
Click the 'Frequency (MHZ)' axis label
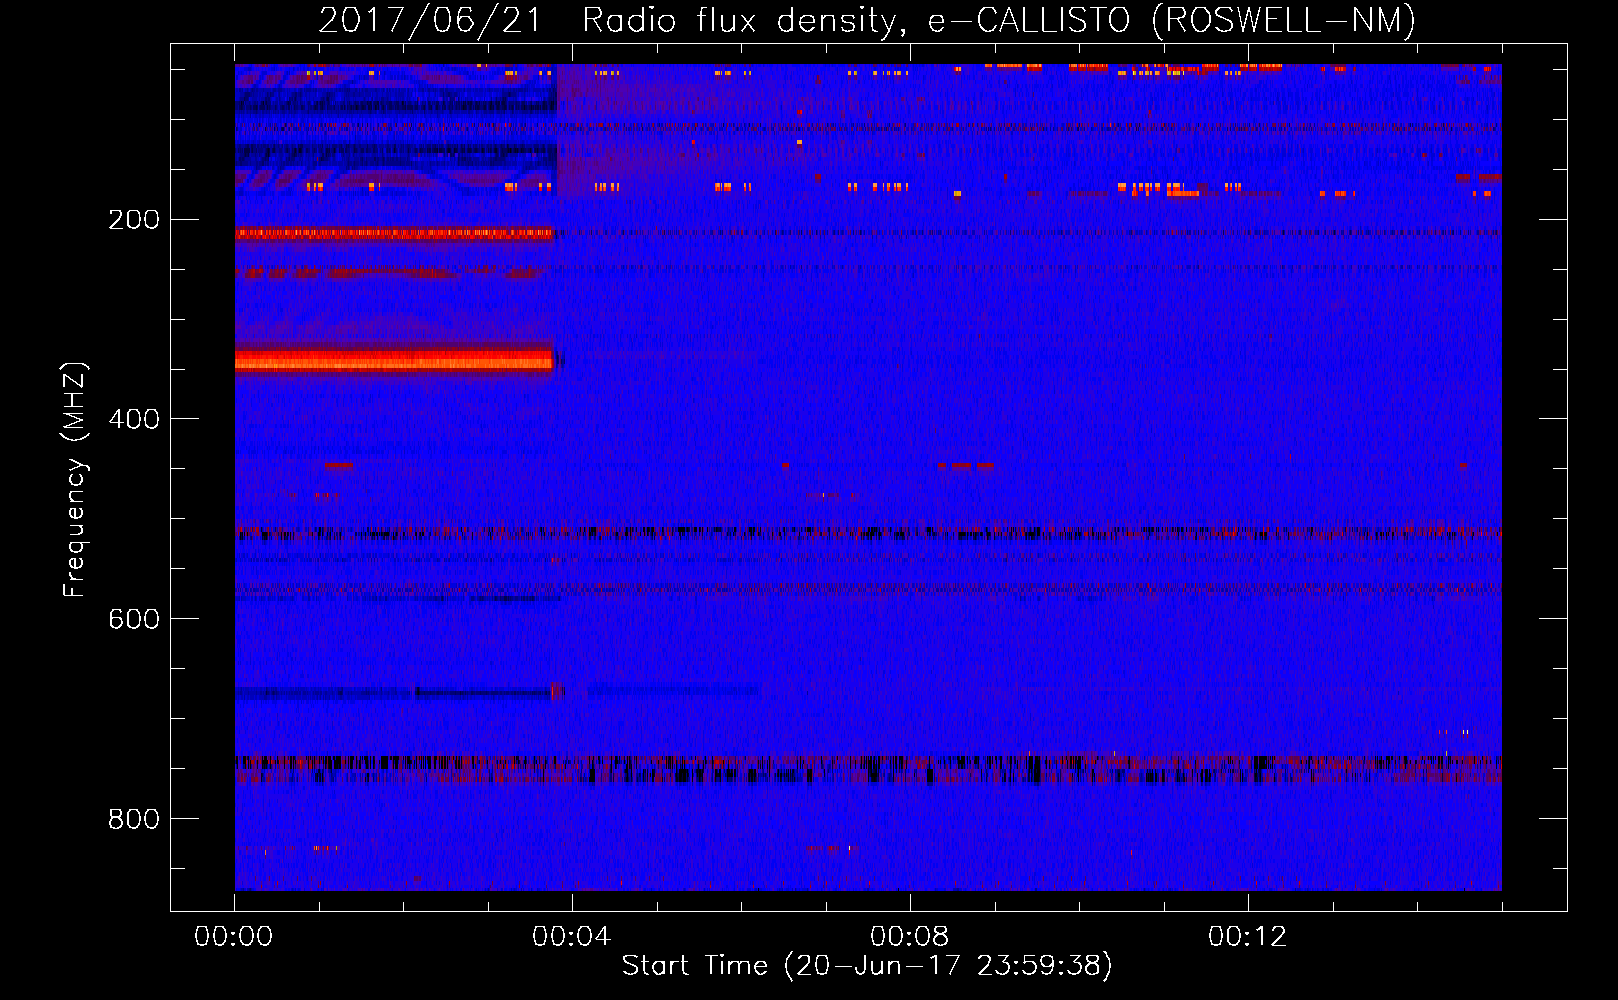click(x=75, y=480)
